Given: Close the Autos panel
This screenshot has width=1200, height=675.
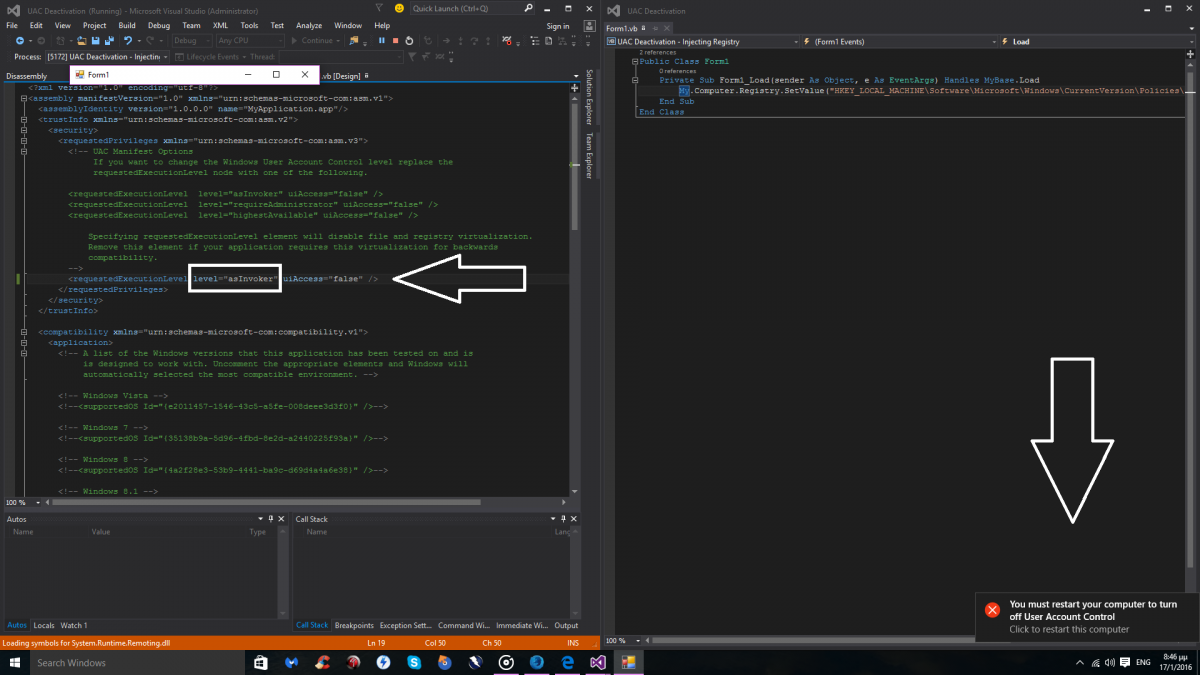Looking at the screenshot, I should 281,519.
